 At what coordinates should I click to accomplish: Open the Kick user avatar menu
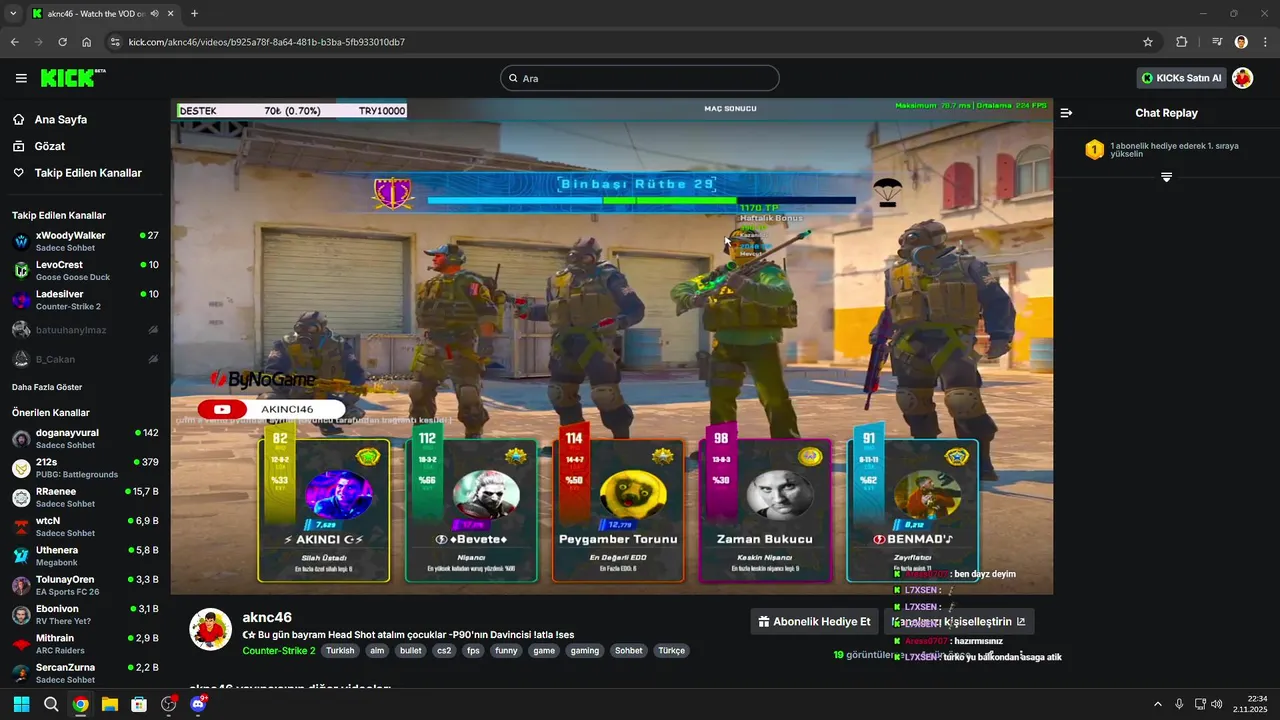[1243, 78]
